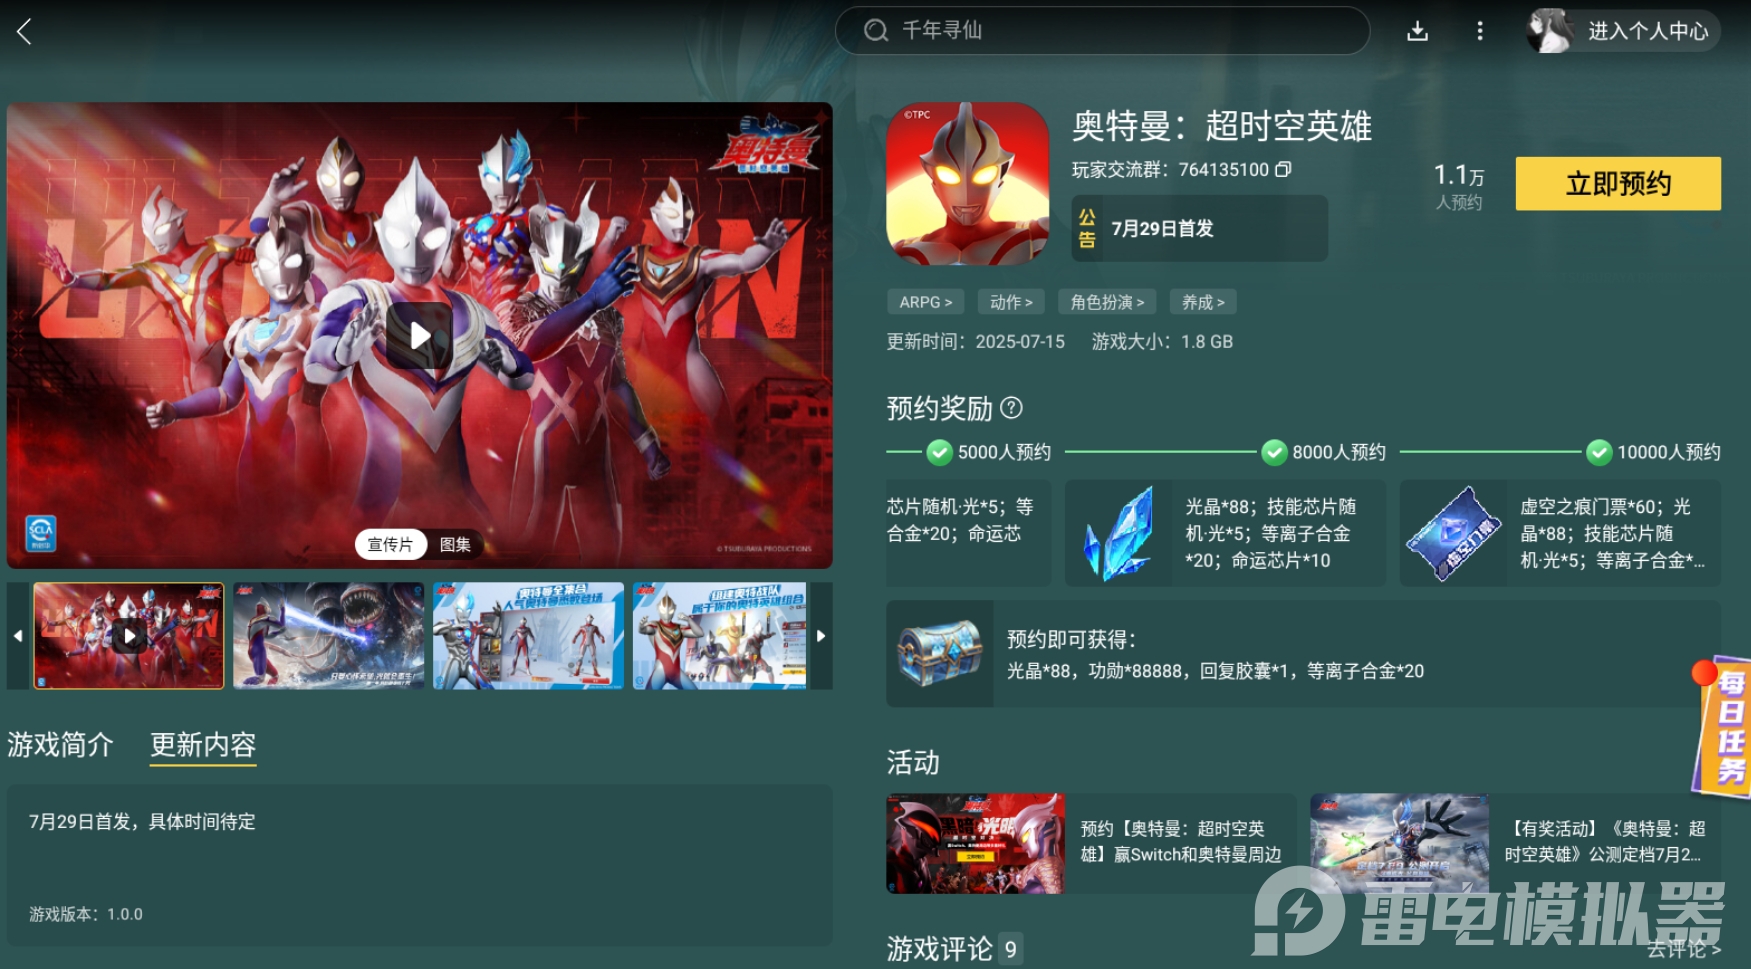Select the monster battle screenshot thumbnail
The height and width of the screenshot is (969, 1751).
point(329,636)
